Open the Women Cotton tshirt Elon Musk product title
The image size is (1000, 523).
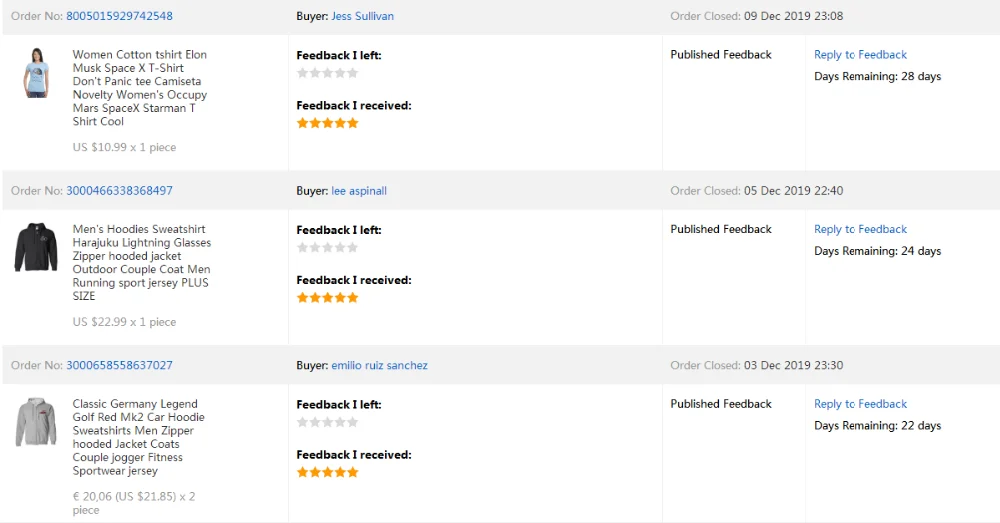140,88
